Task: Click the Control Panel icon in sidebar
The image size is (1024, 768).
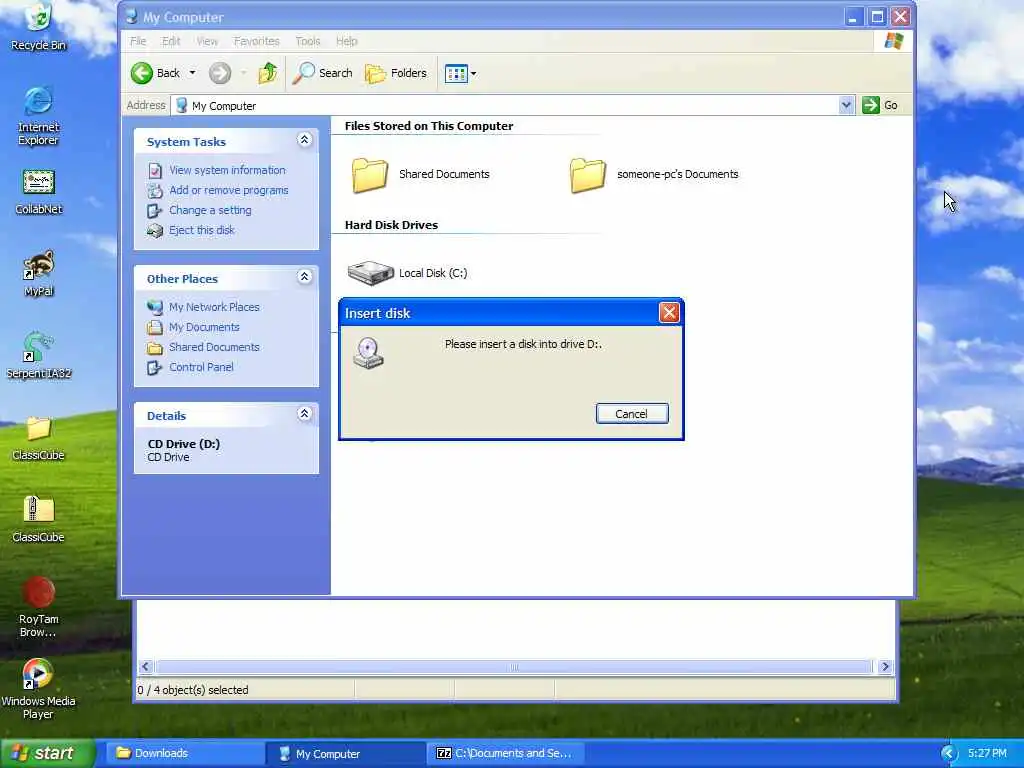Action: point(155,368)
